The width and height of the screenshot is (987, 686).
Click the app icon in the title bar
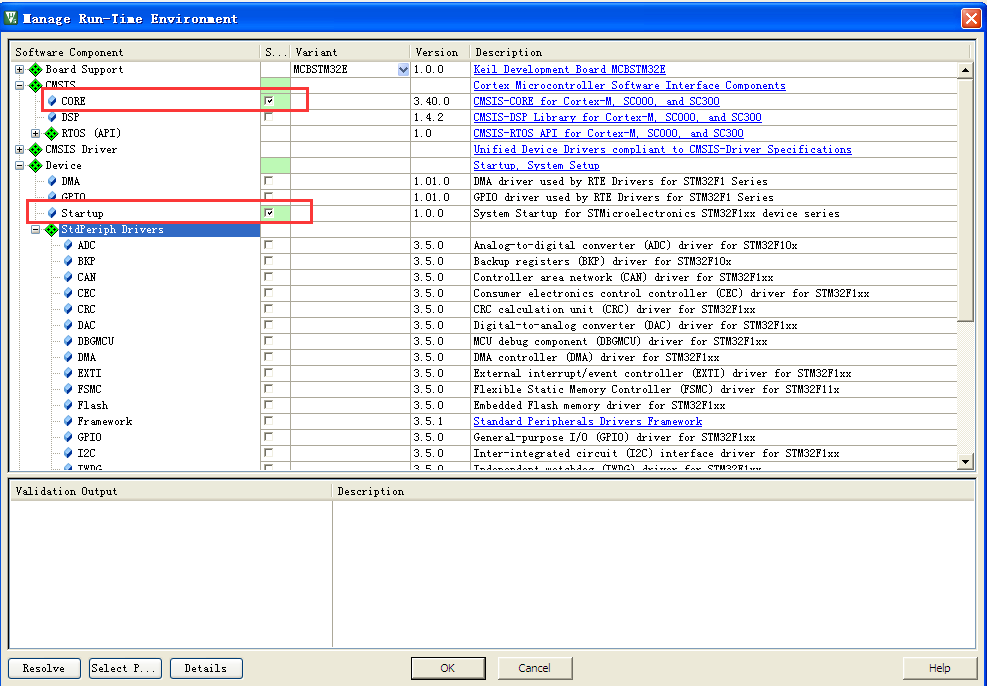(10, 17)
